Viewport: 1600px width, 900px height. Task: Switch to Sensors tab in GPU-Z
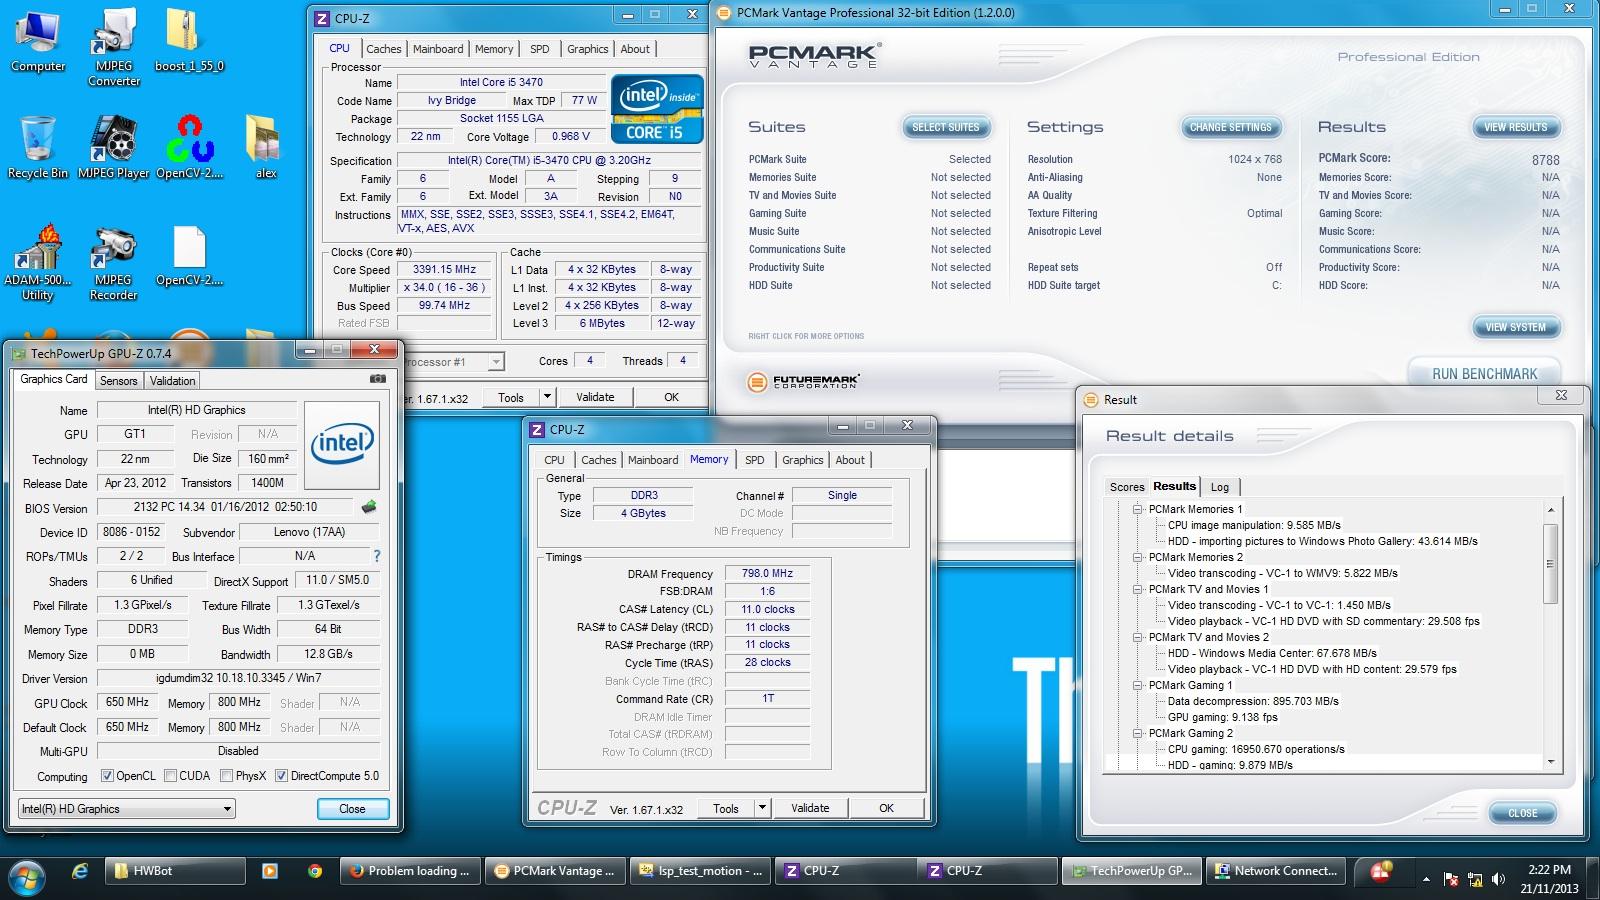(x=118, y=381)
